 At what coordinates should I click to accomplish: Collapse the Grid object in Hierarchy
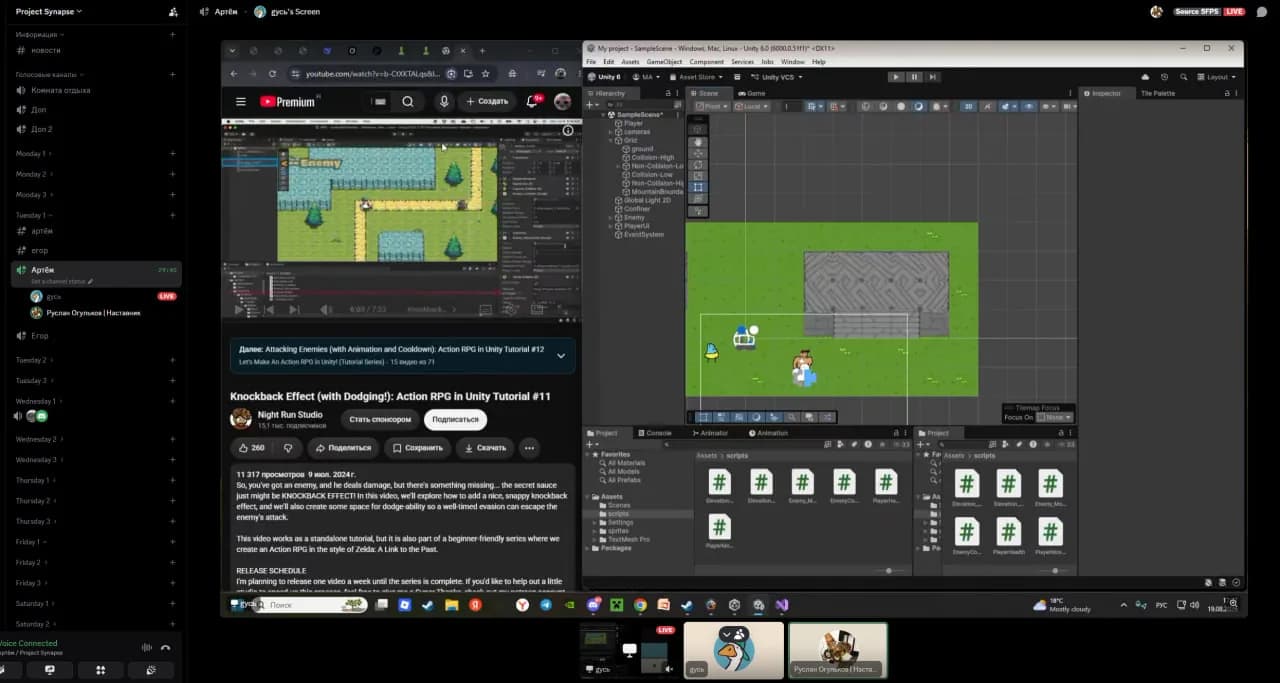(612, 140)
